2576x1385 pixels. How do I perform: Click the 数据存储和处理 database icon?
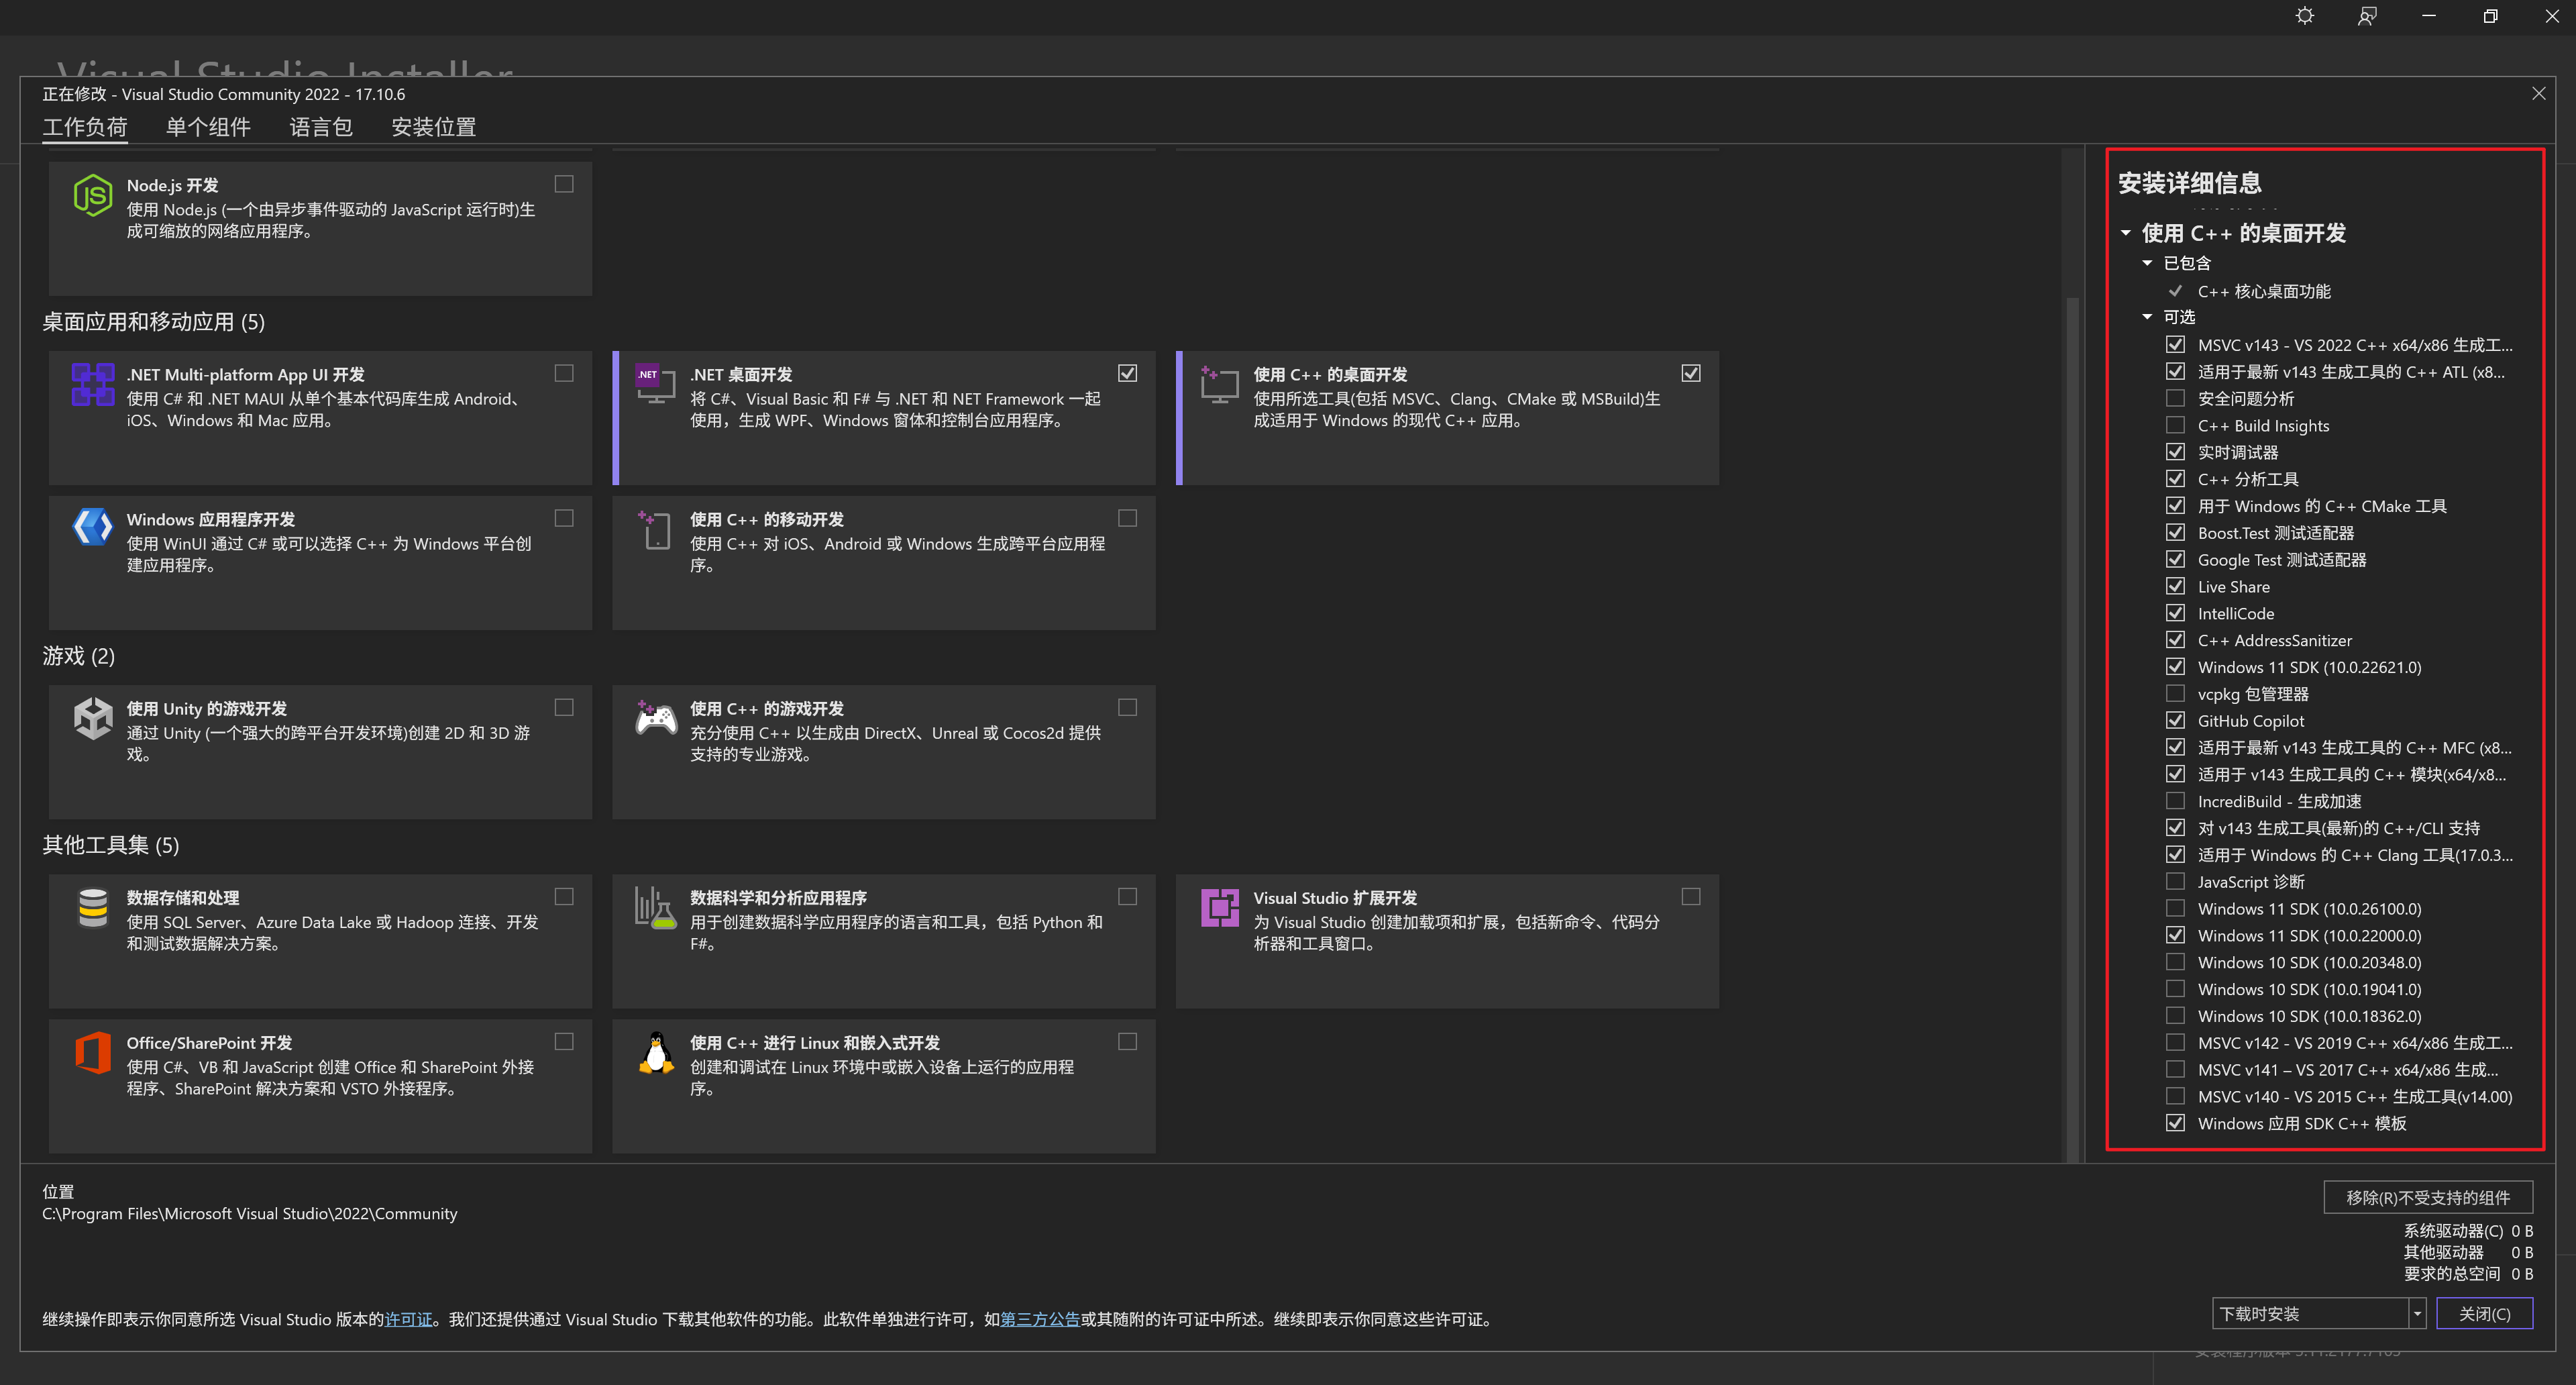click(93, 908)
